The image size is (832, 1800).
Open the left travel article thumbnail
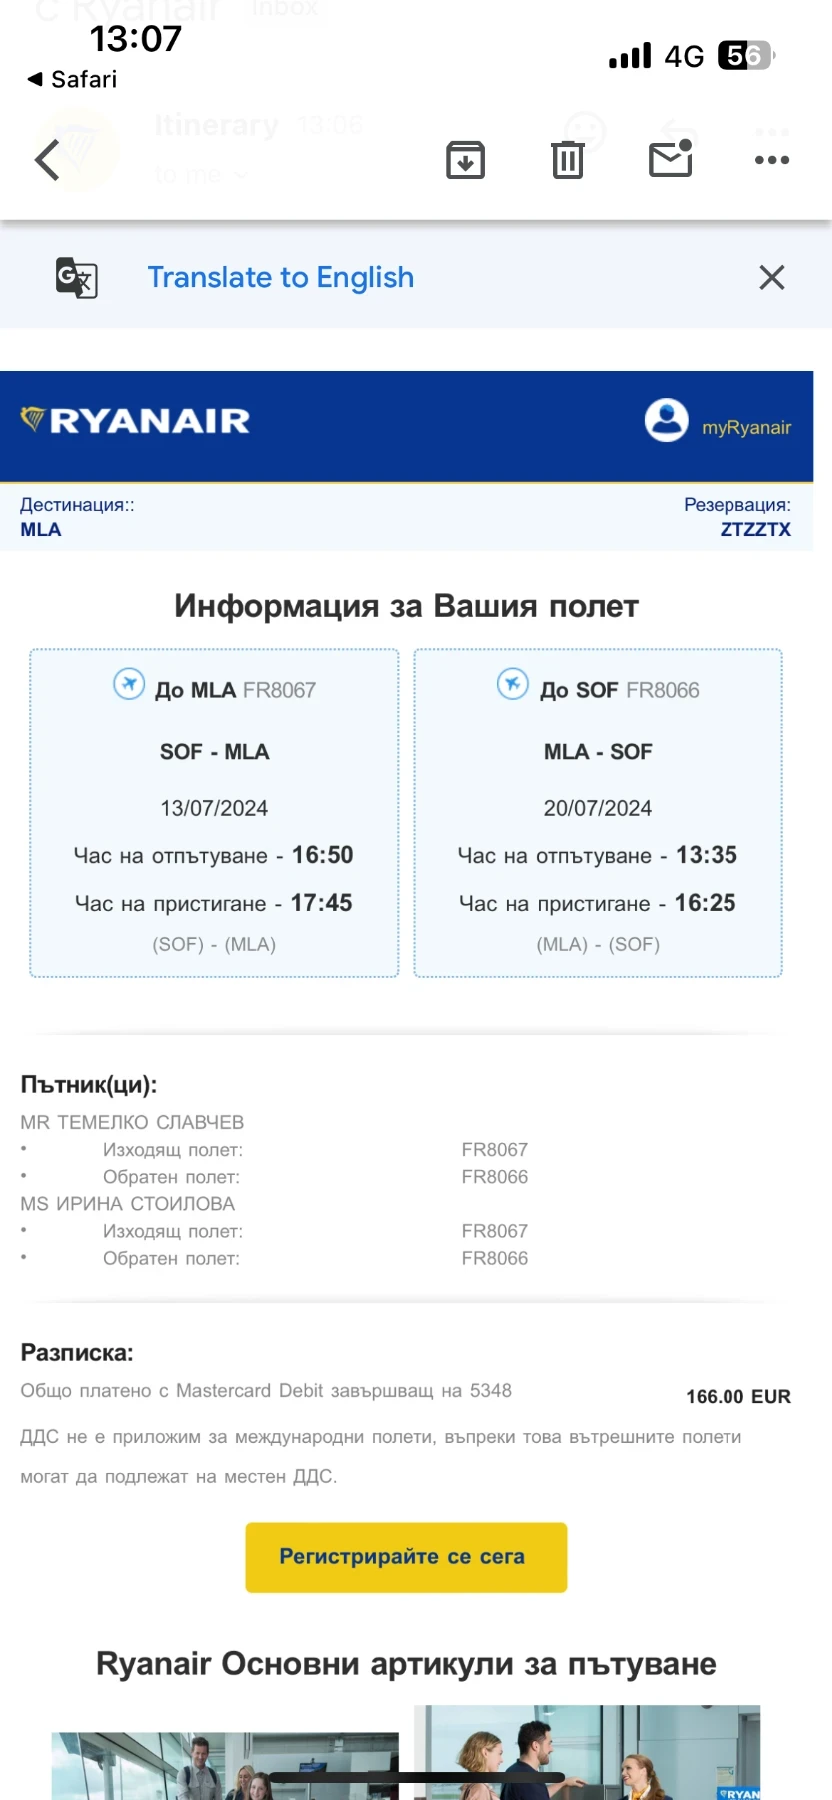[x=225, y=1765]
